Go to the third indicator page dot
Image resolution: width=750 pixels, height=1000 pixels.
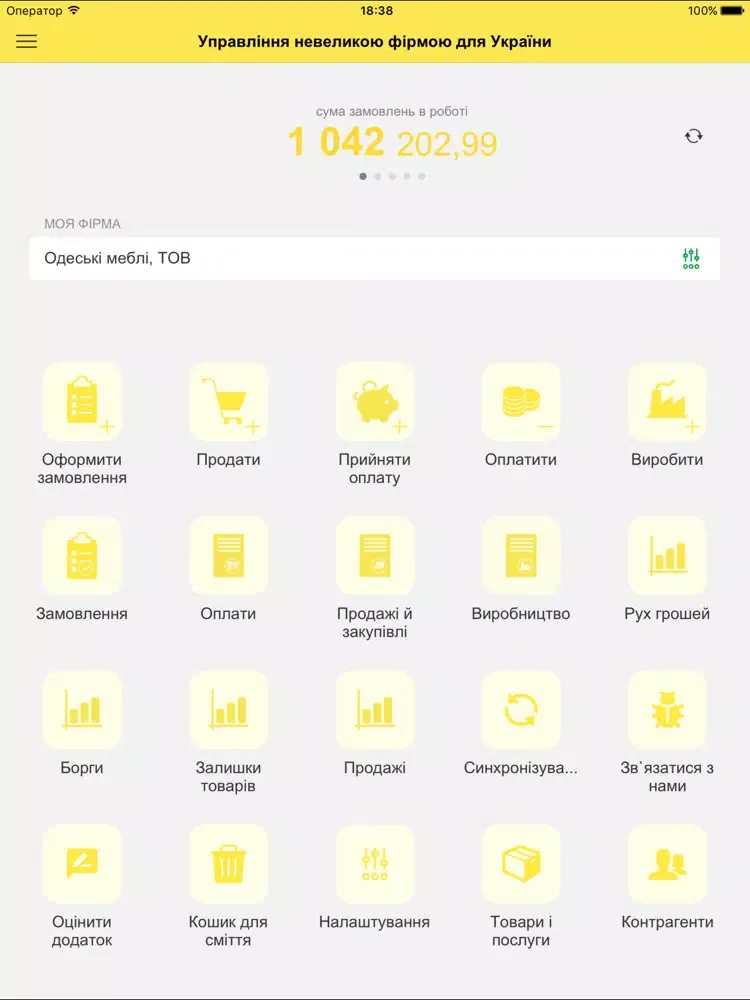[392, 177]
